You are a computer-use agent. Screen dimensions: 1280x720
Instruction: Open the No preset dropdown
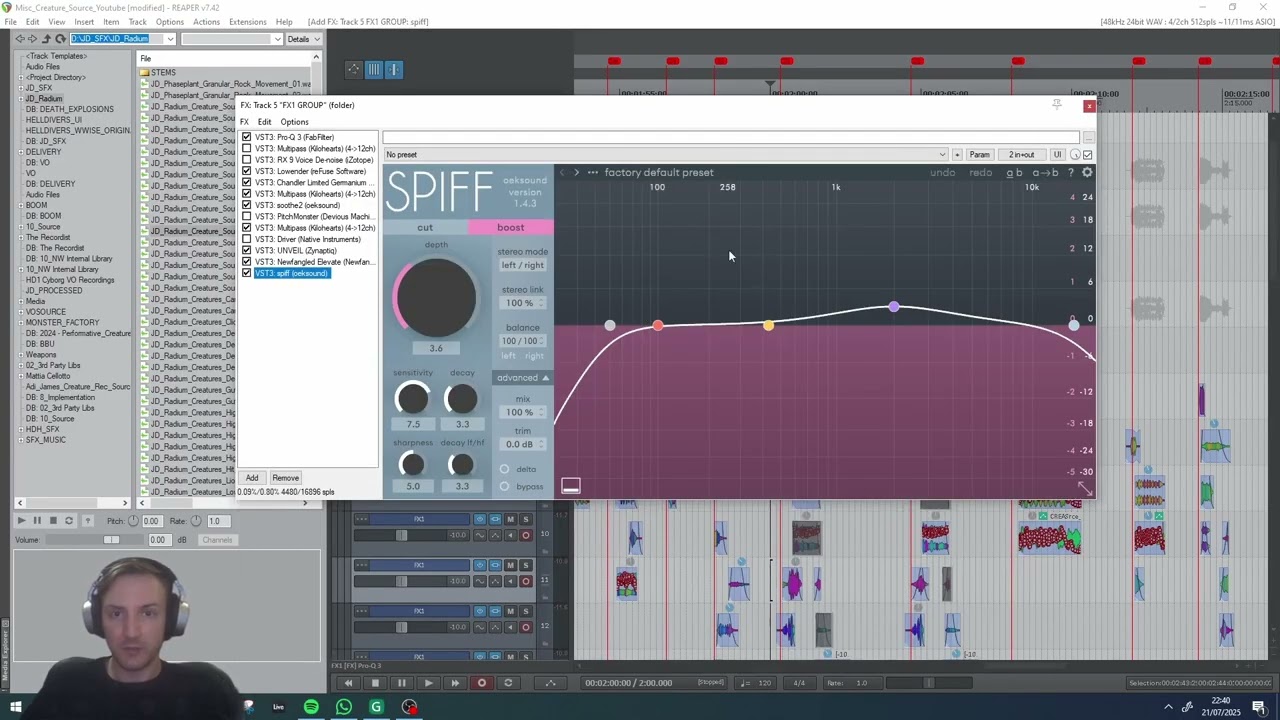tap(666, 155)
